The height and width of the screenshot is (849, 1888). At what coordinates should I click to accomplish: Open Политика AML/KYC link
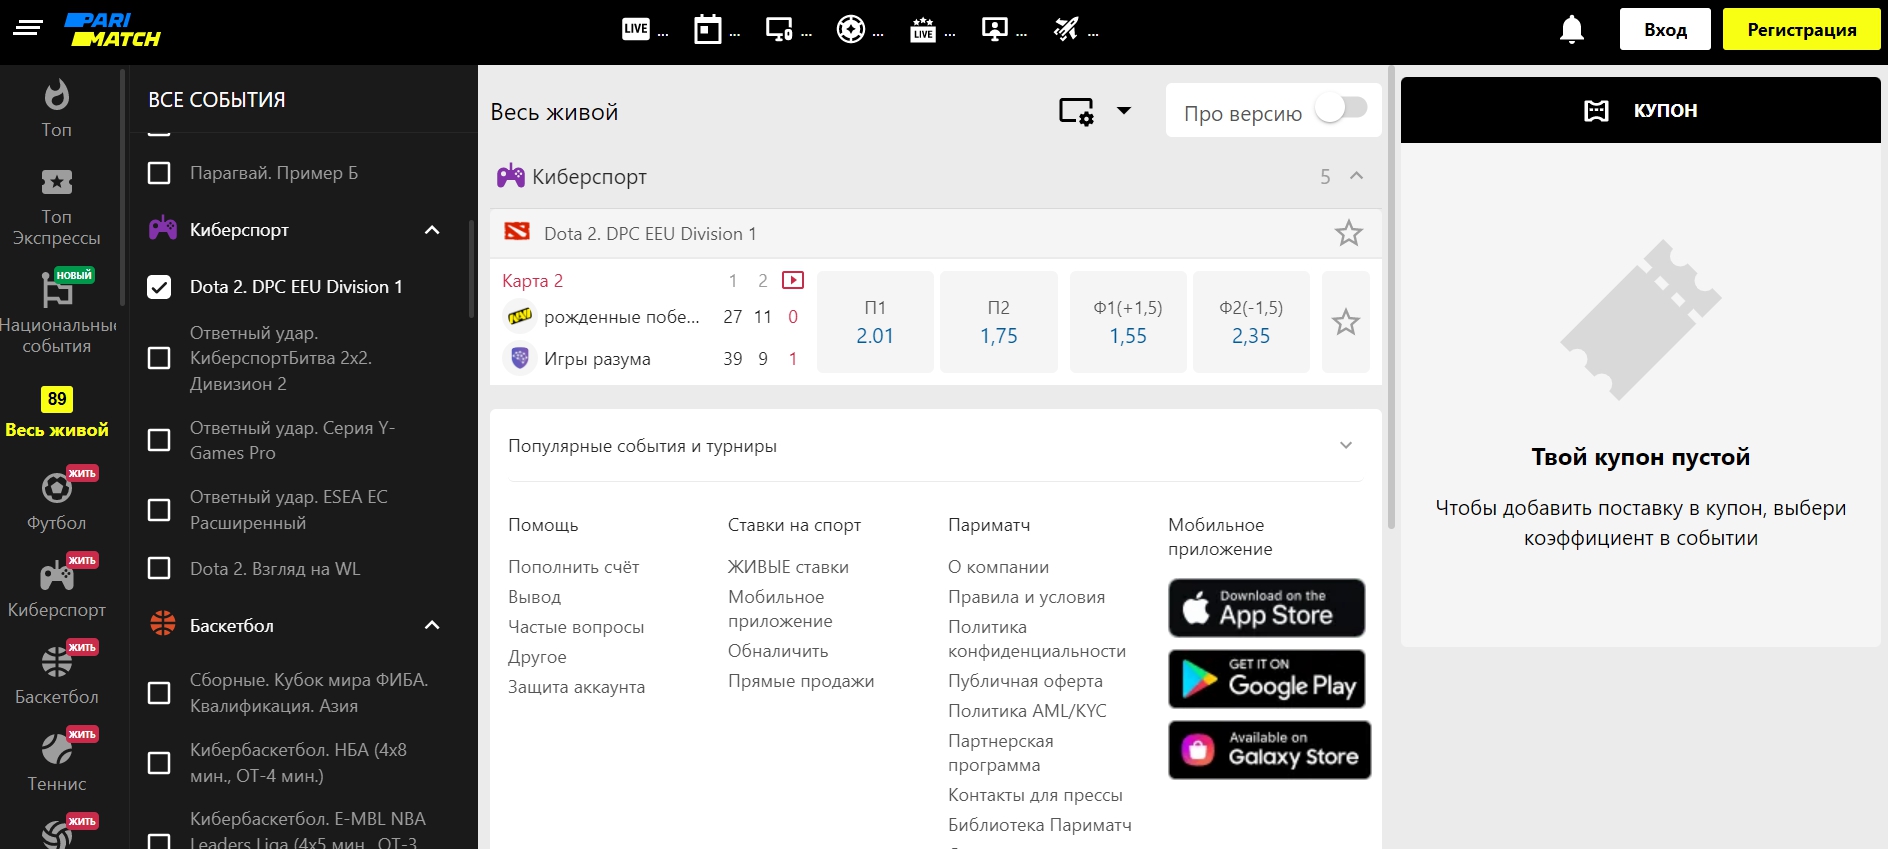coord(1027,711)
